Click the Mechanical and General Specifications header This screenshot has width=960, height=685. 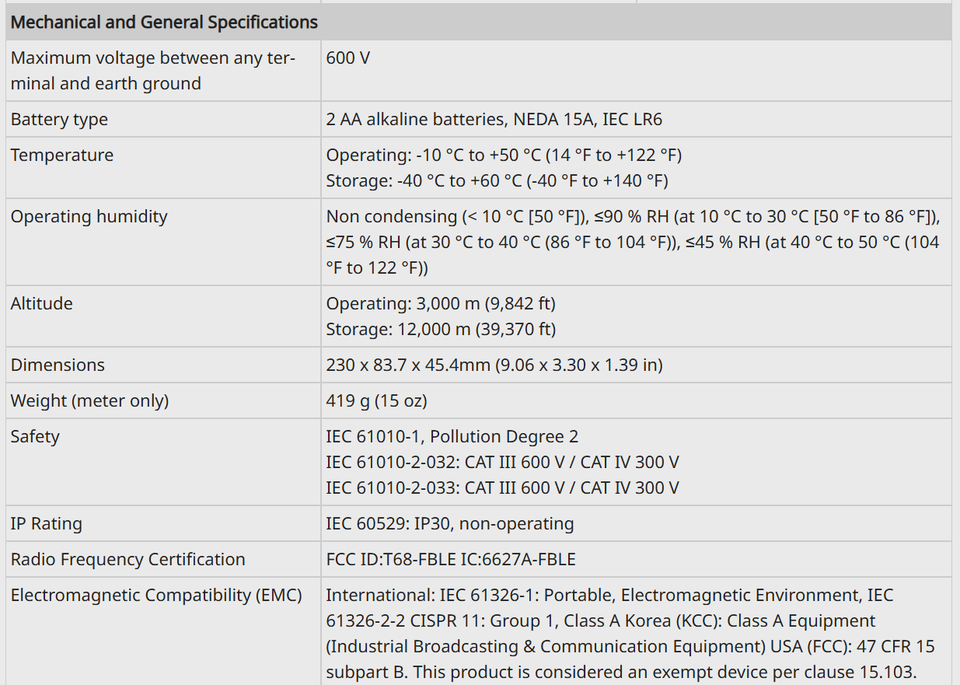pyautogui.click(x=164, y=22)
